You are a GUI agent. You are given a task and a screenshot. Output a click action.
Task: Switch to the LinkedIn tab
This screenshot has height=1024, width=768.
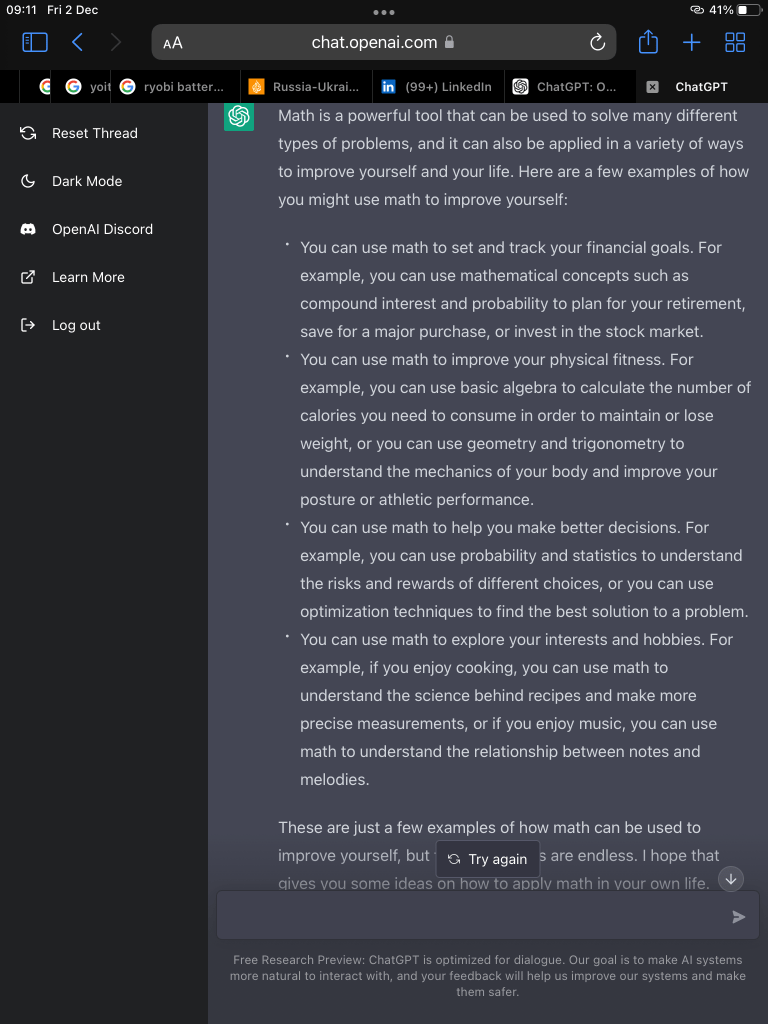click(x=438, y=87)
